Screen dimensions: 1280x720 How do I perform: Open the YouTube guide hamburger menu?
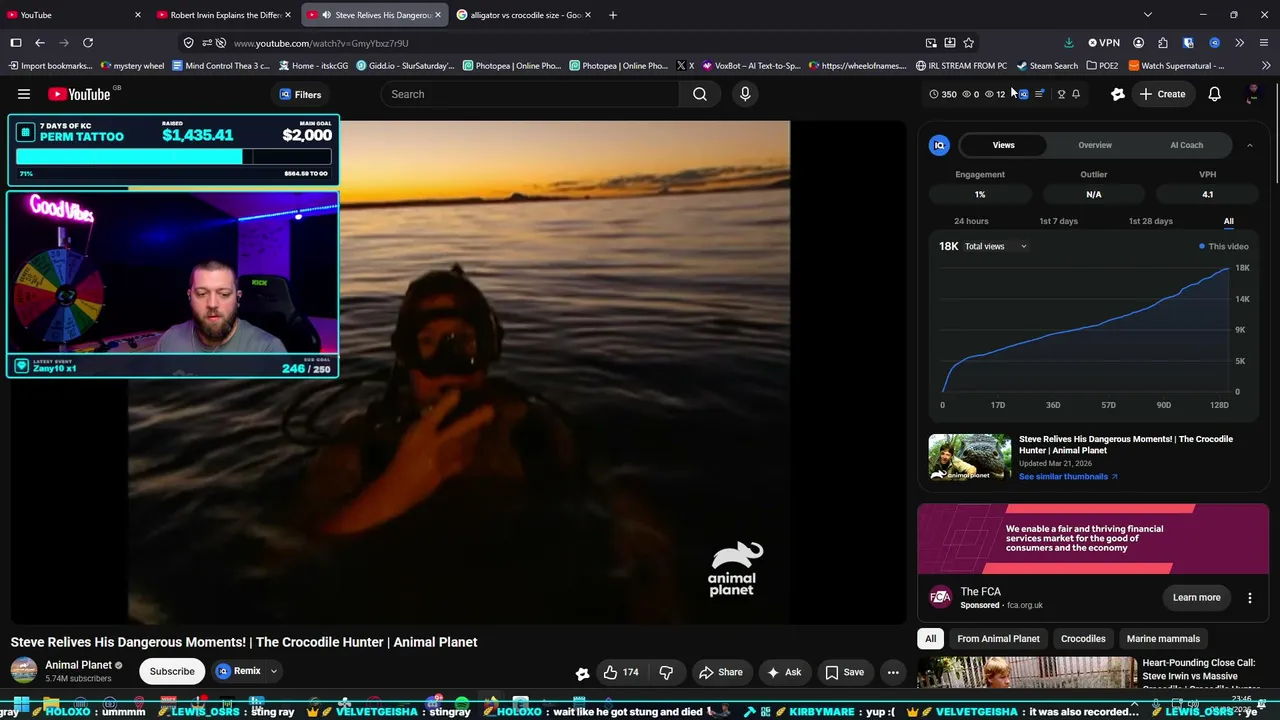[24, 94]
